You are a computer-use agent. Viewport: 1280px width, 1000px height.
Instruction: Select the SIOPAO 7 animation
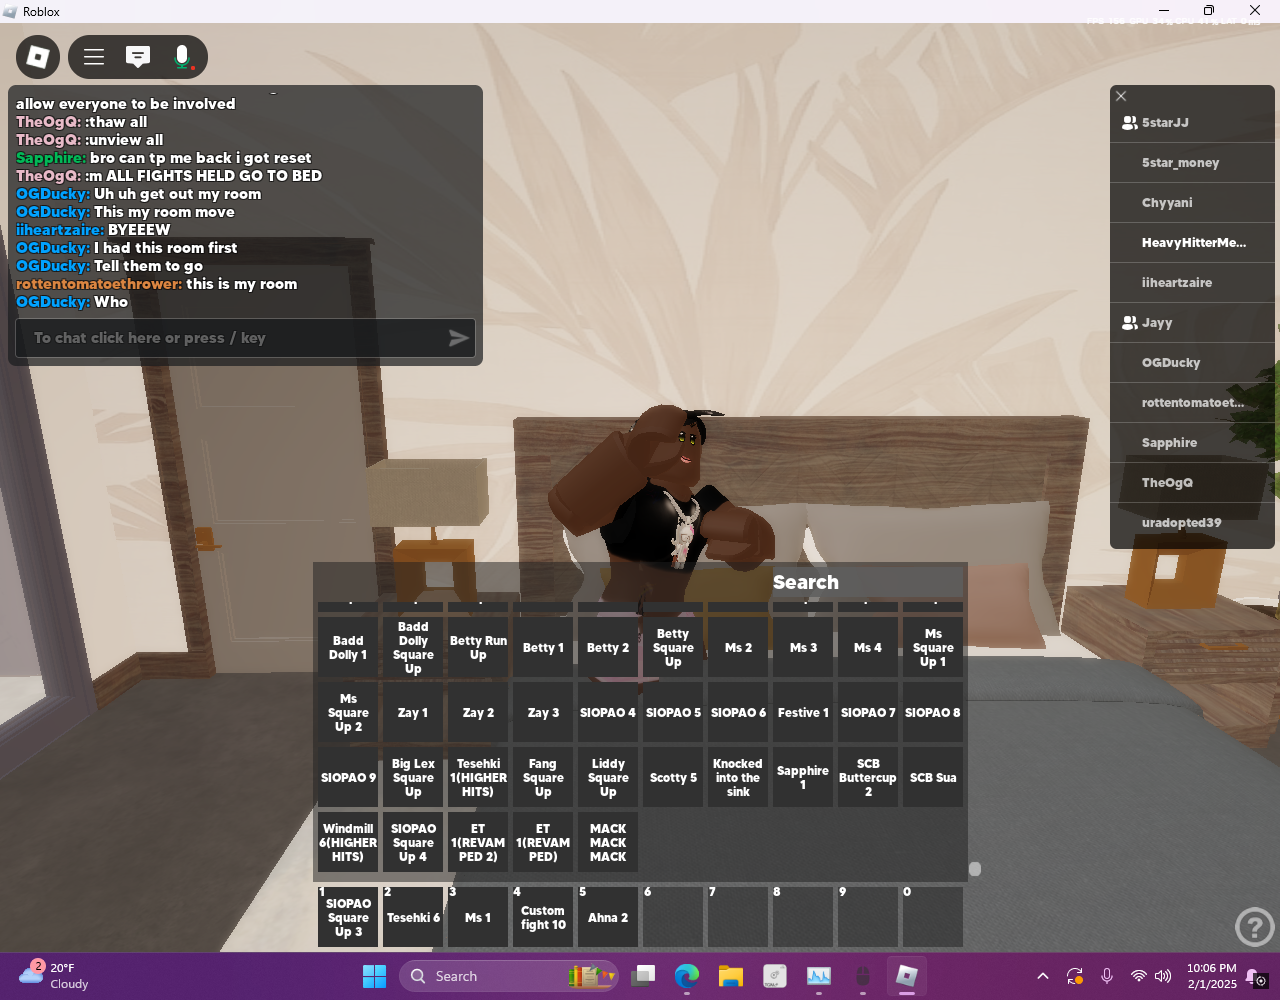click(868, 713)
